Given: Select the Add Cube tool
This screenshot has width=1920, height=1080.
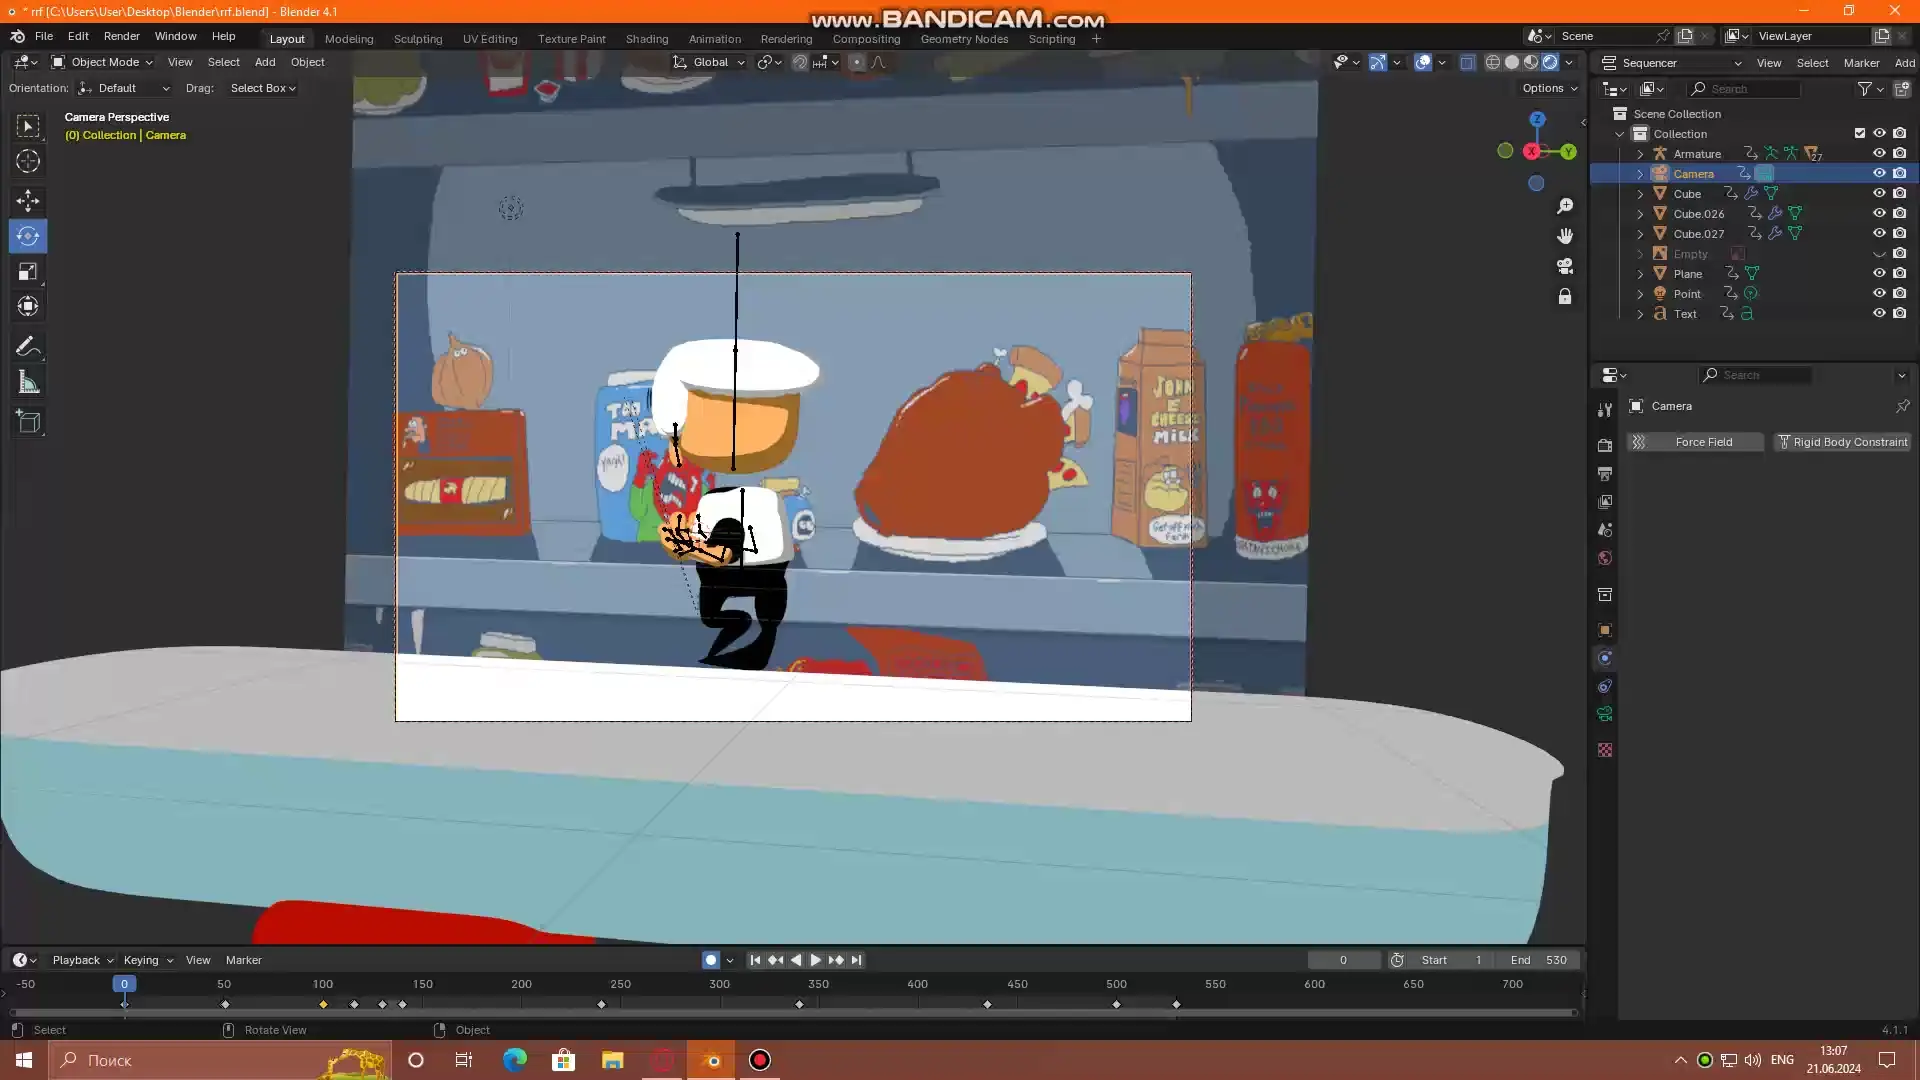Looking at the screenshot, I should [x=28, y=421].
